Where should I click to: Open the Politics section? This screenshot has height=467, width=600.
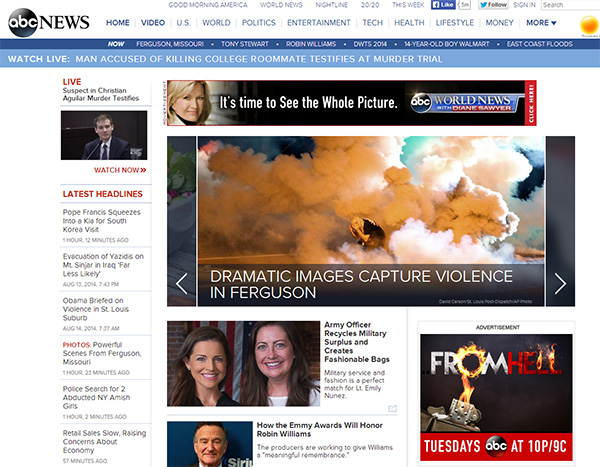coord(259,22)
